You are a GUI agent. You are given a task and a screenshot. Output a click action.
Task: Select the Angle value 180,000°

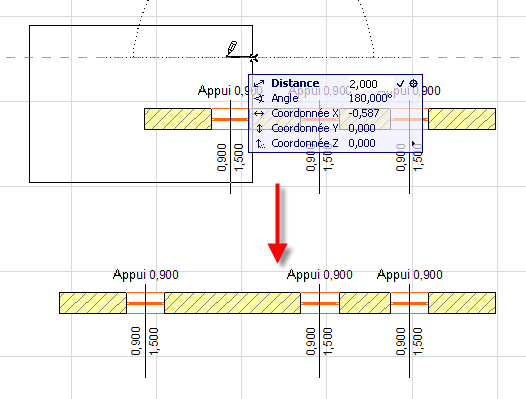point(370,98)
